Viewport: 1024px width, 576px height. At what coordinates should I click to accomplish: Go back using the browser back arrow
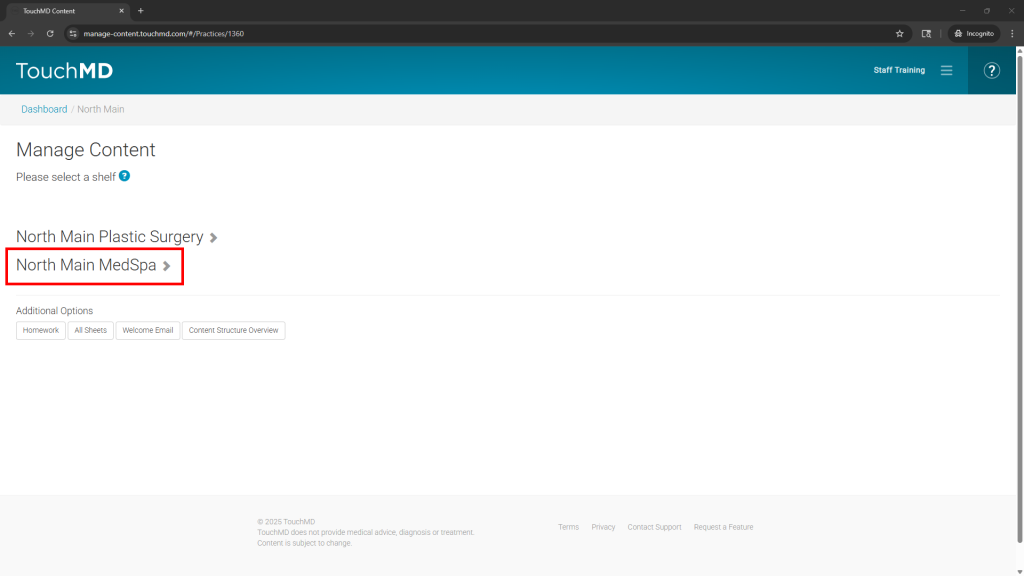tap(12, 33)
